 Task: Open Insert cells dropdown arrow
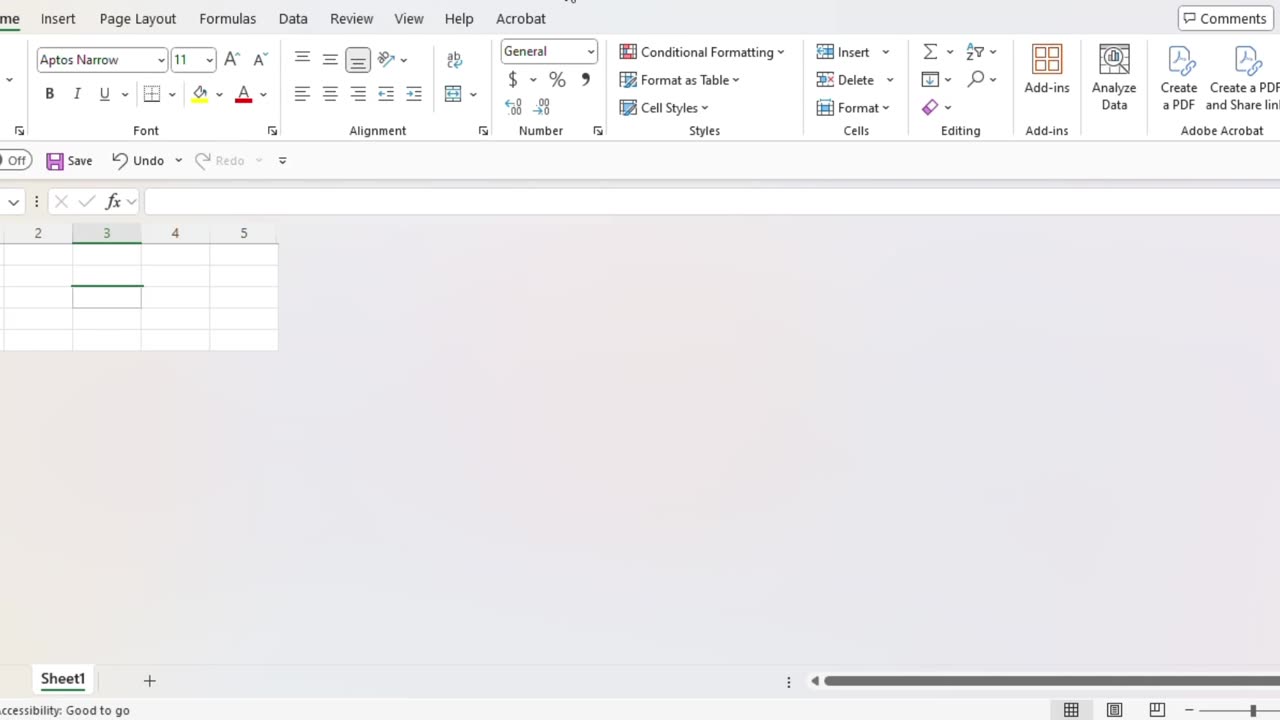click(x=885, y=52)
